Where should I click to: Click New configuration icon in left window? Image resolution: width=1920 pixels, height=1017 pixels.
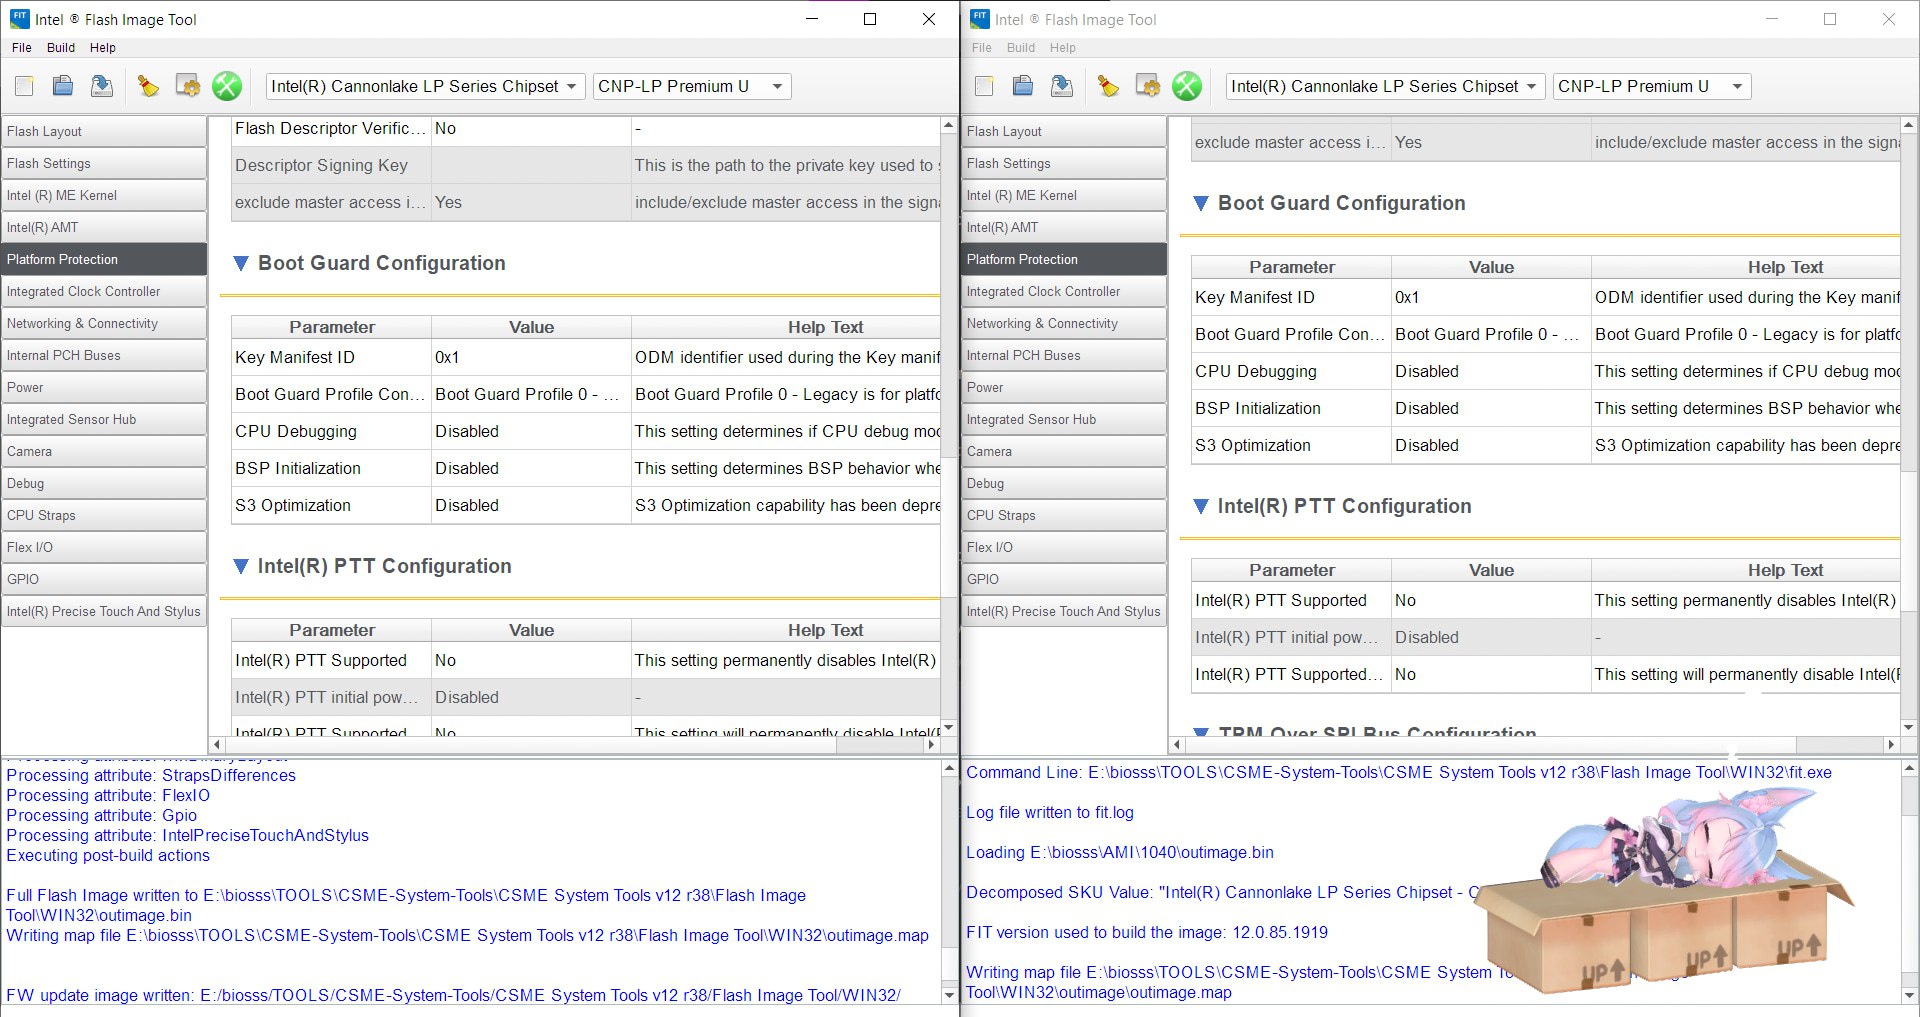tap(24, 86)
